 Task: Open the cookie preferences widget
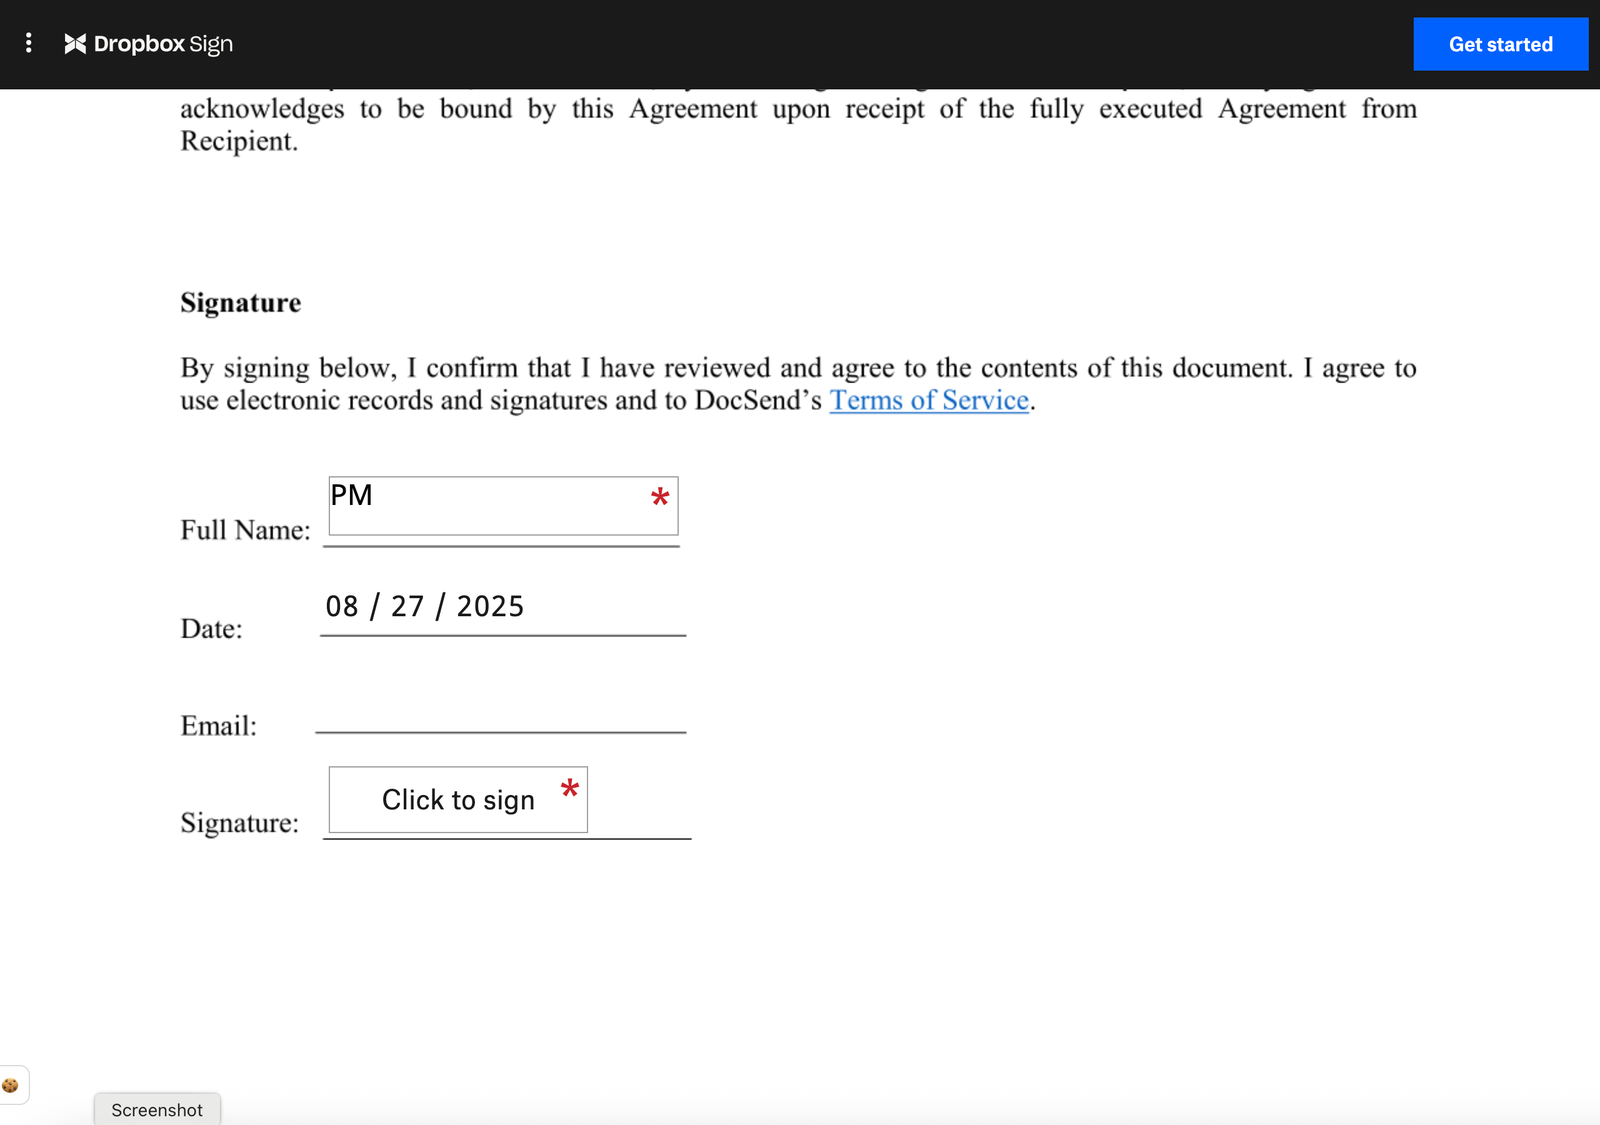[x=12, y=1084]
